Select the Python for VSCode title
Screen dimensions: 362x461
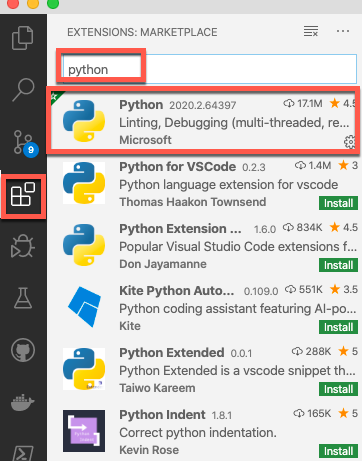pyautogui.click(x=177, y=166)
